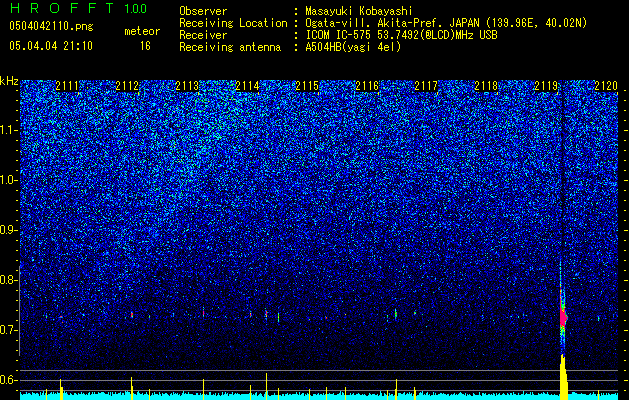This screenshot has width=629, height=400.
Task: Click the bright red meteor echo near 2119
Action: (x=563, y=317)
